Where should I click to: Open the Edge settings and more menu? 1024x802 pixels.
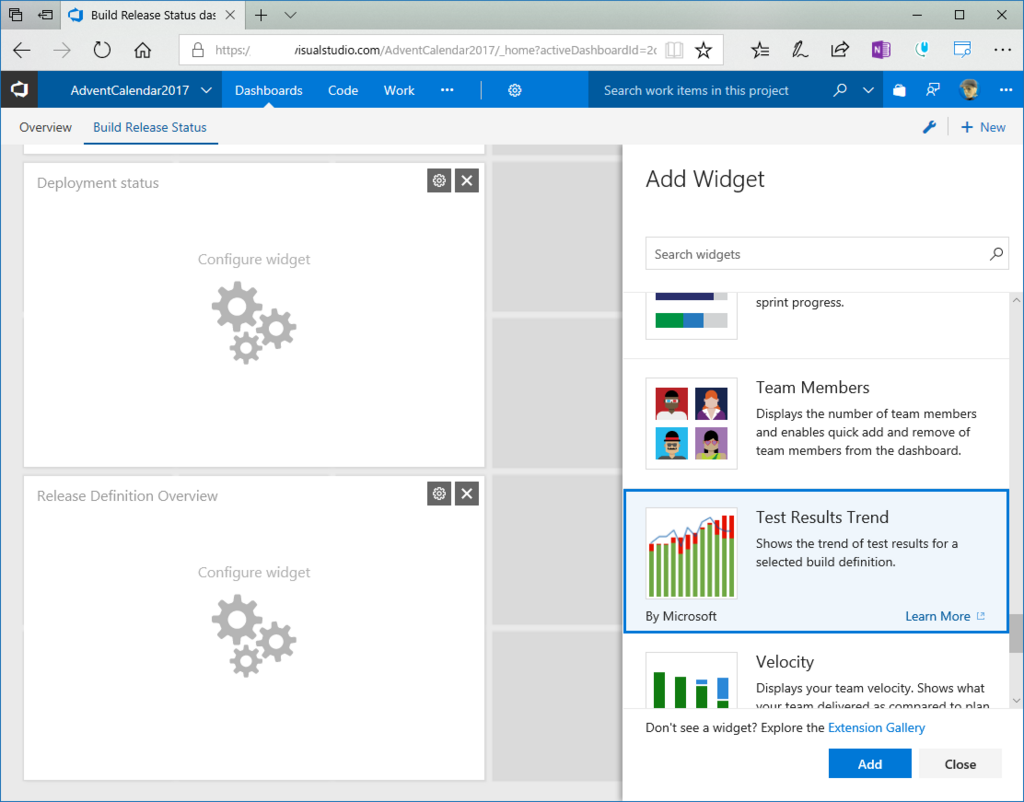tap(1002, 50)
